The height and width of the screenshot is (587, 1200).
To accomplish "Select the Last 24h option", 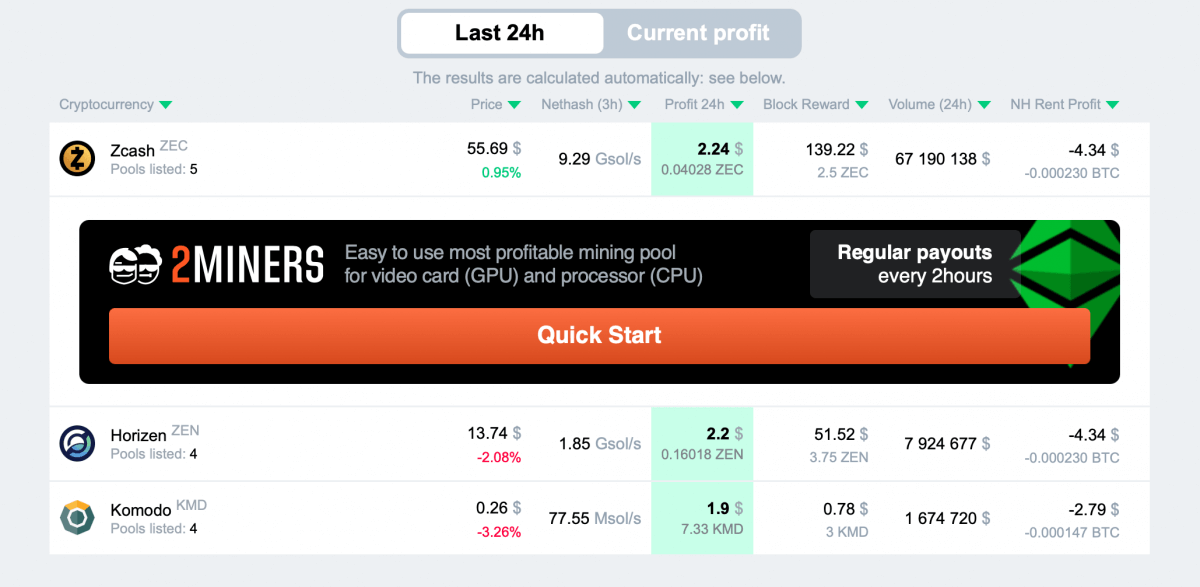I will tap(501, 33).
